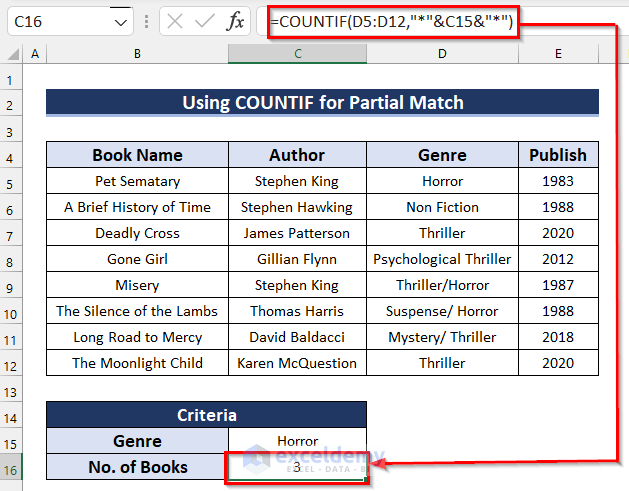Image resolution: width=629 pixels, height=491 pixels.
Task: Click the Horror criteria cell C15
Action: point(297,441)
